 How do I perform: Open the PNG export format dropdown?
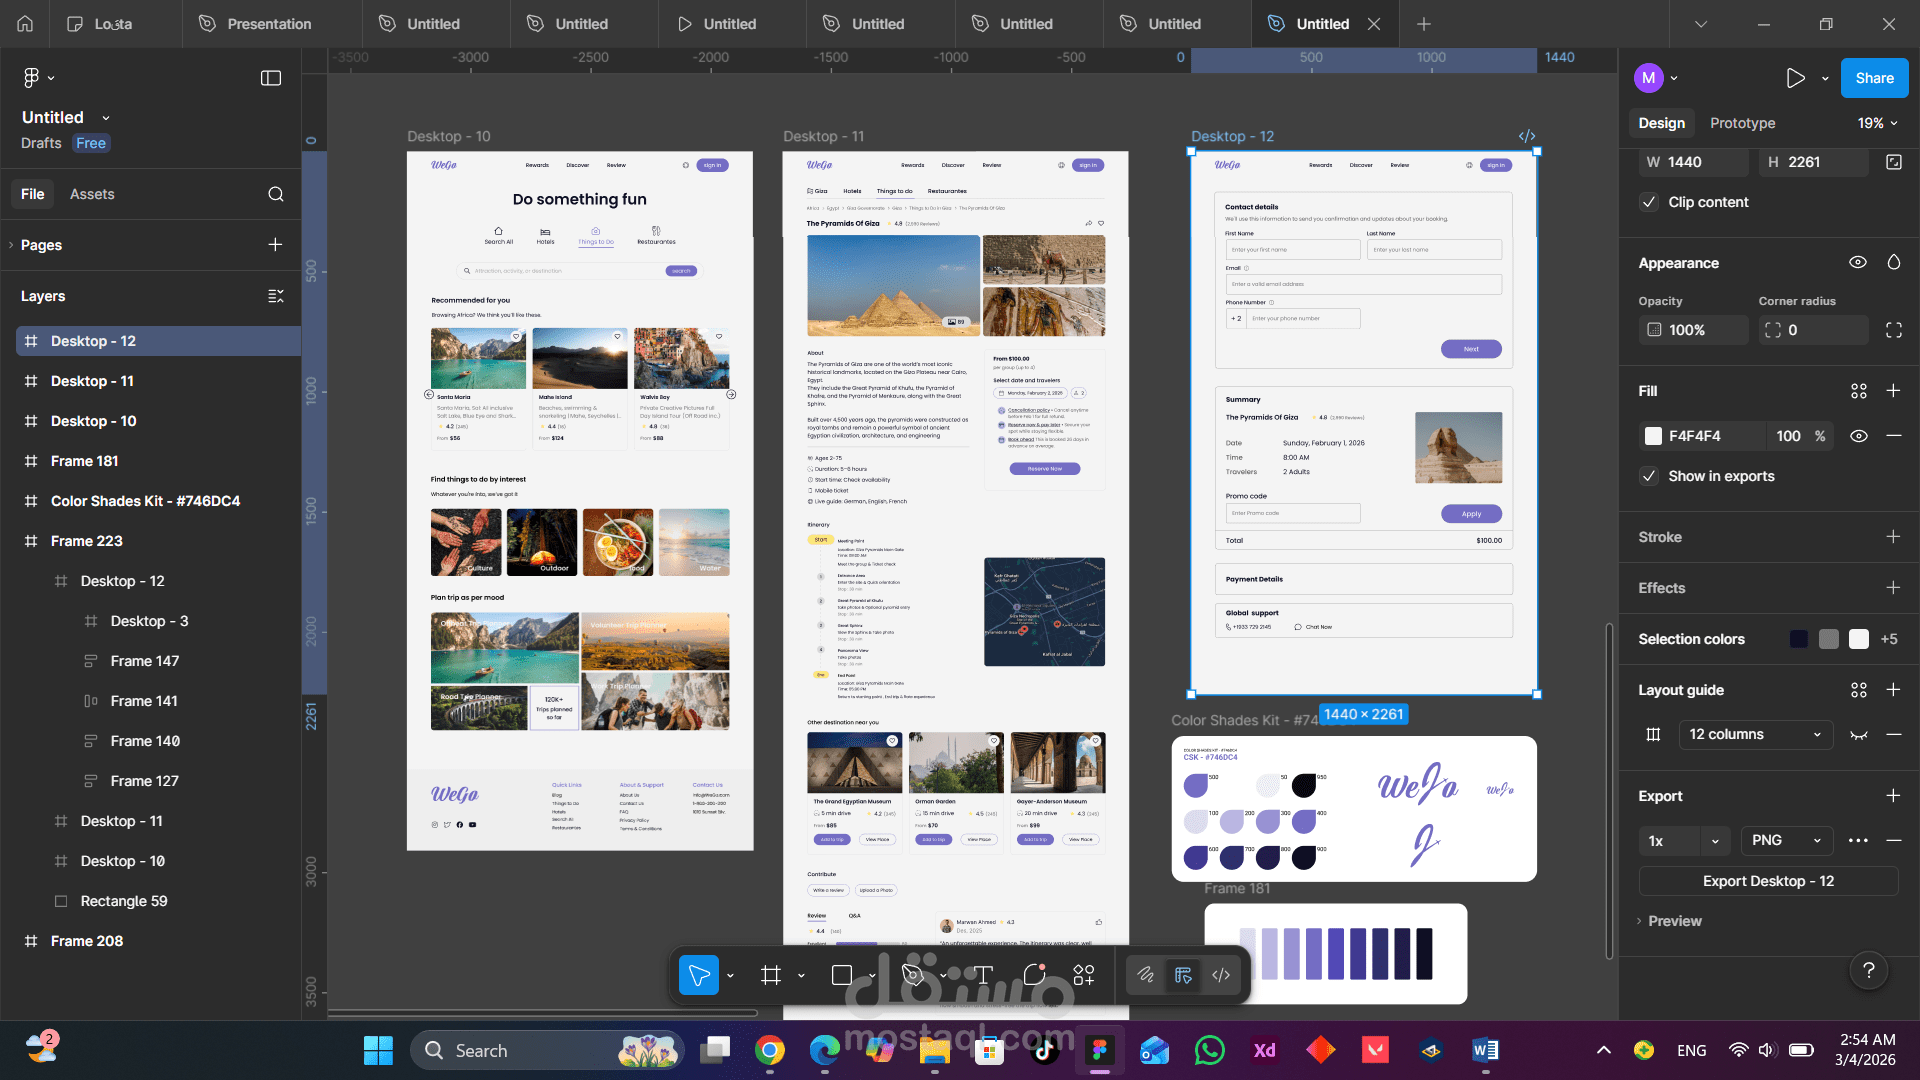pos(1786,840)
